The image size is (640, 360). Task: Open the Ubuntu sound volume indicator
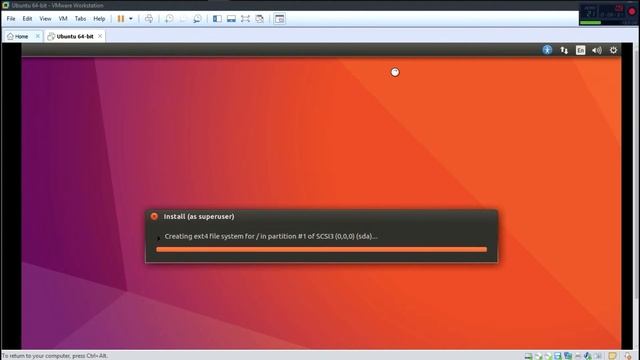pos(597,50)
